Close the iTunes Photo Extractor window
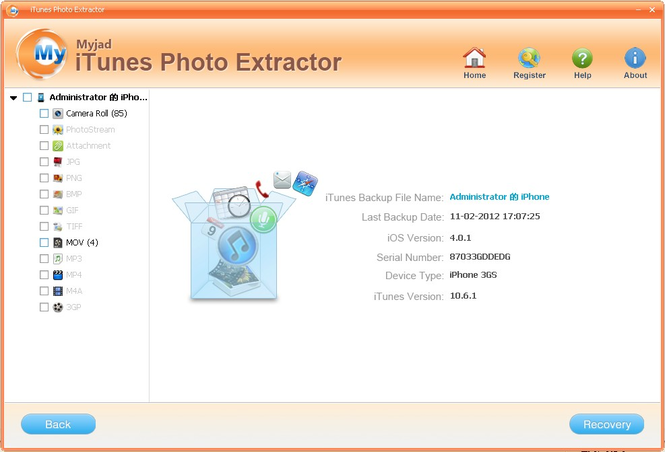665x452 pixels. [x=652, y=10]
